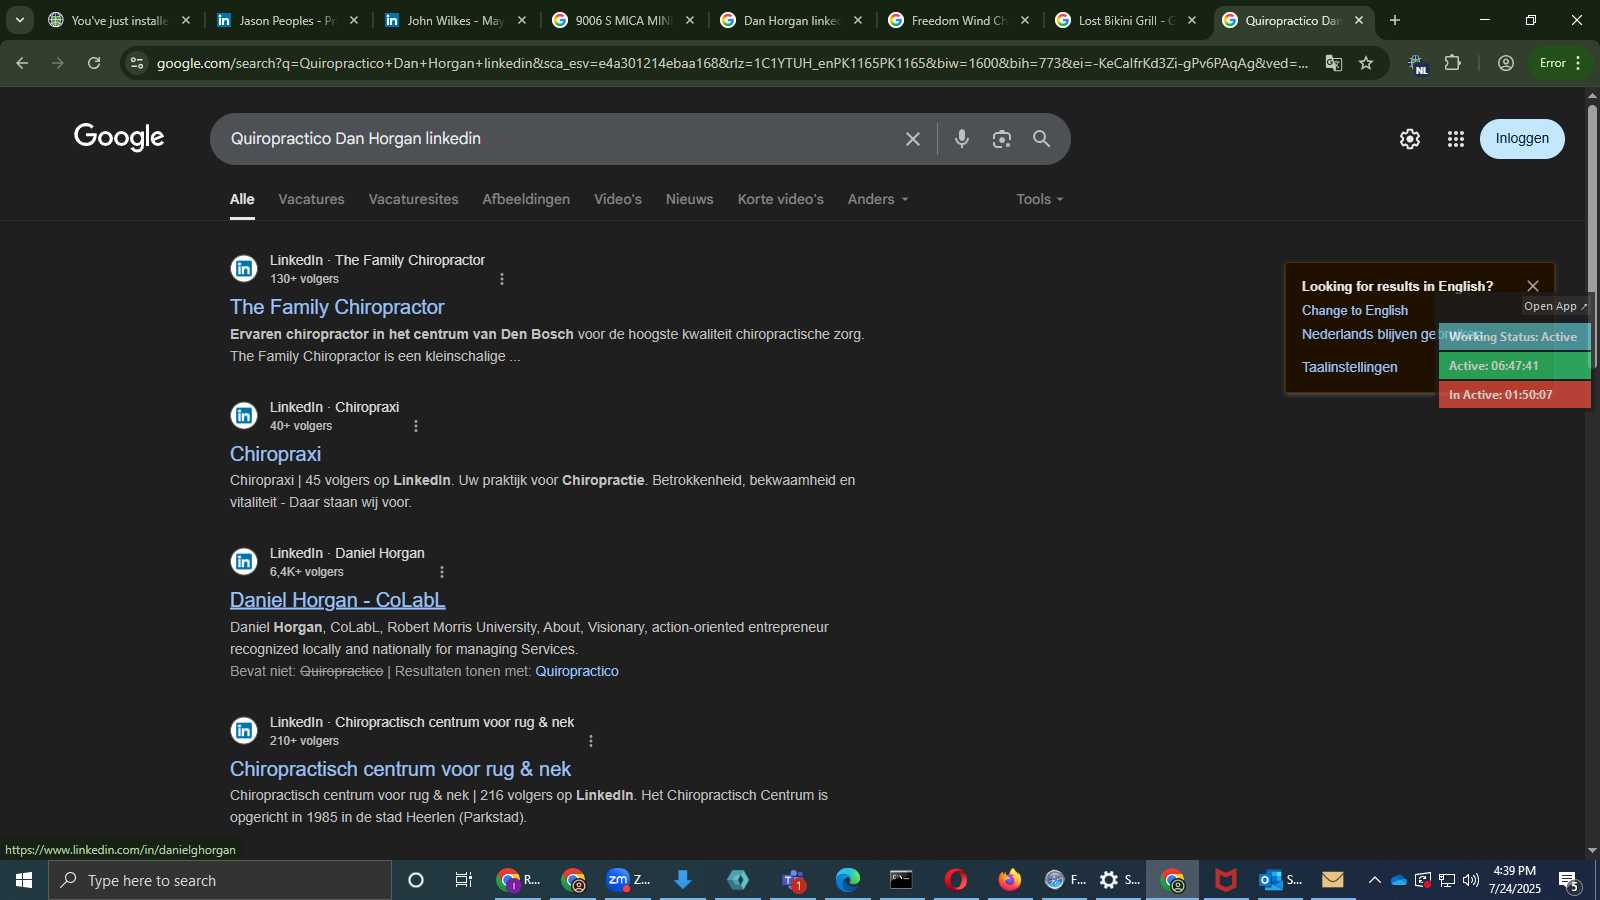1600x900 pixels.
Task: Open the Chrome profile icon
Action: (x=1506, y=63)
